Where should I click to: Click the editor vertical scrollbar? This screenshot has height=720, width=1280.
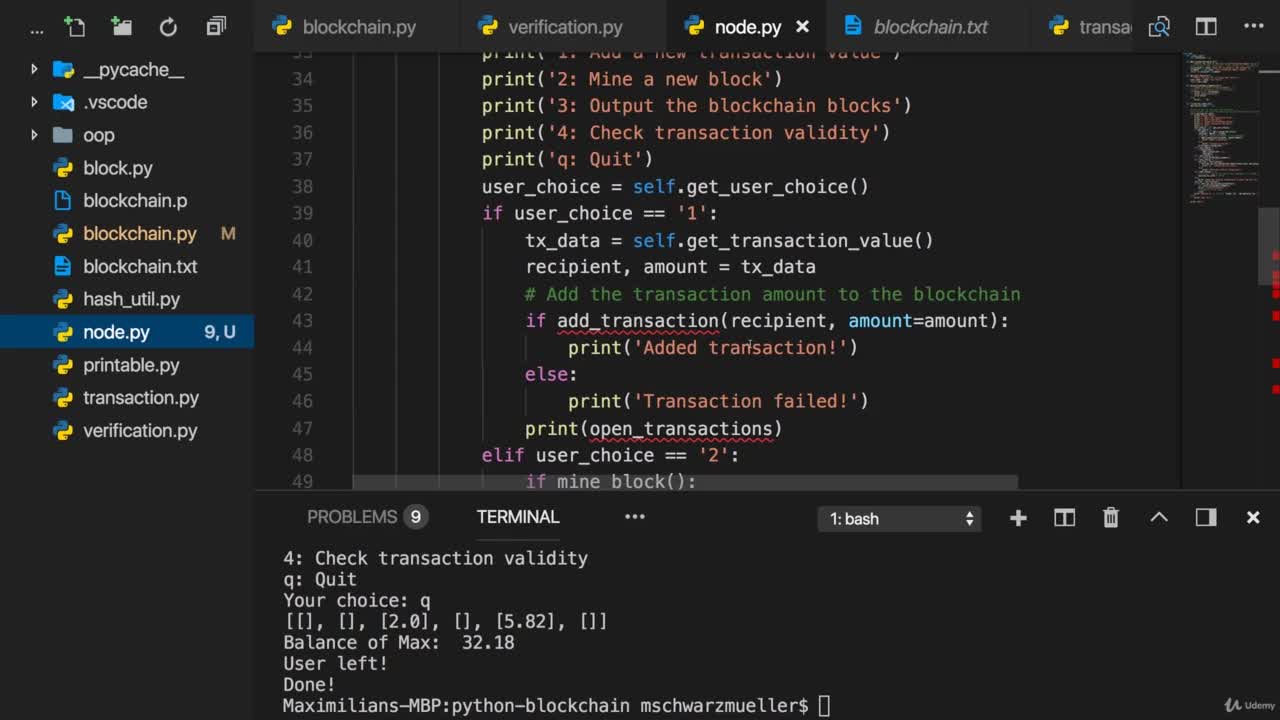pyautogui.click(x=1268, y=246)
